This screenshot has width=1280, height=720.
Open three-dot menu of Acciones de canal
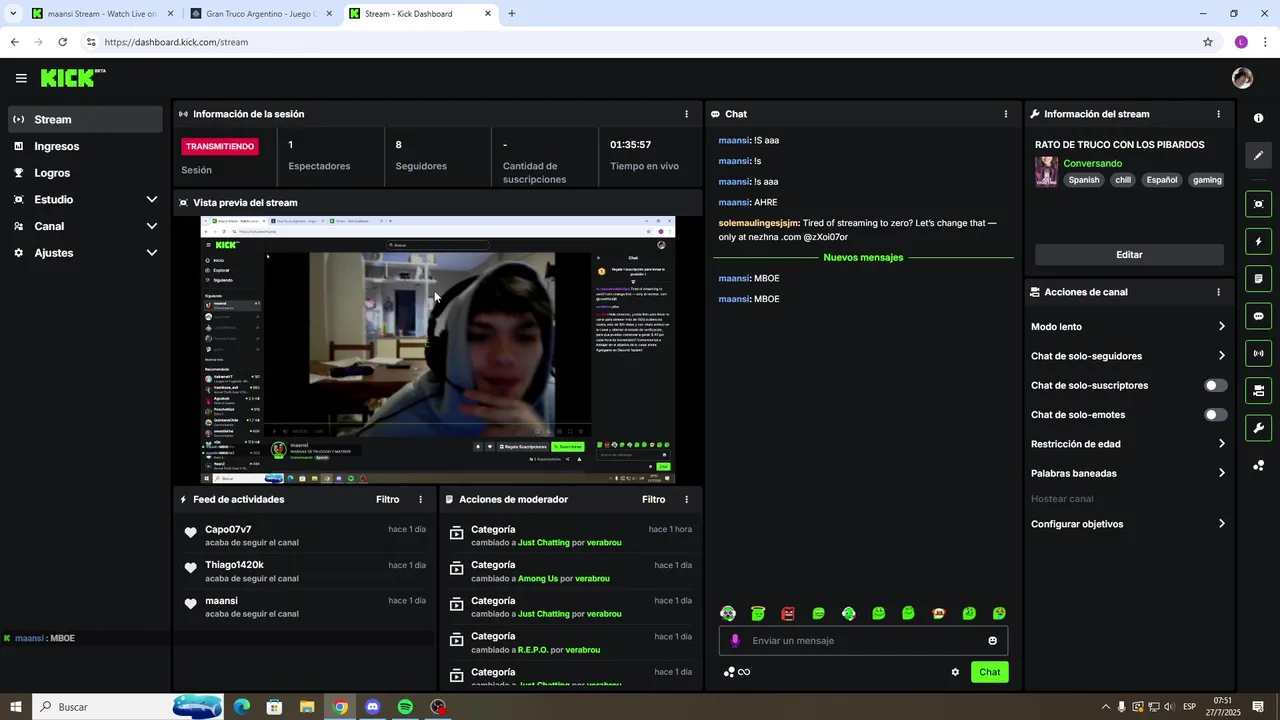pos(1218,292)
